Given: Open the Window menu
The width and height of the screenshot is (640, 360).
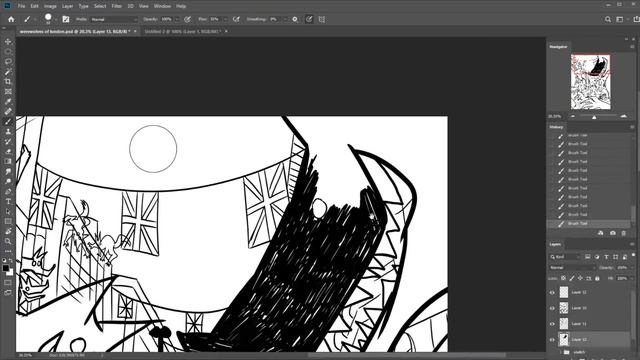Looking at the screenshot, I should click(162, 6).
